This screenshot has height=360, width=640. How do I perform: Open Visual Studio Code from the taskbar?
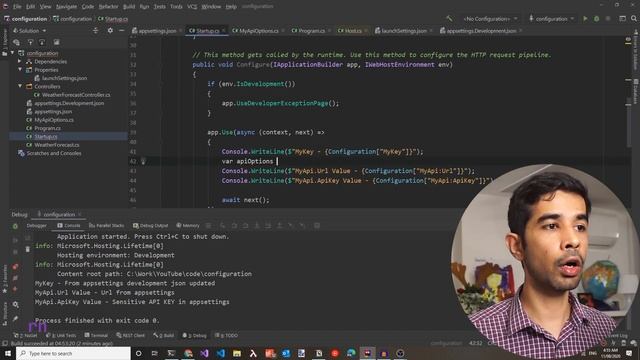[x=221, y=353]
